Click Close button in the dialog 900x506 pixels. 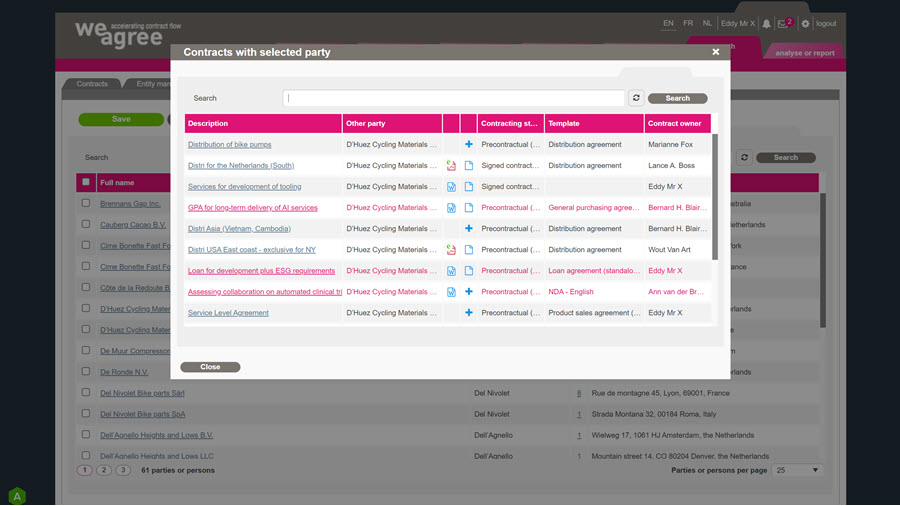[x=210, y=367]
